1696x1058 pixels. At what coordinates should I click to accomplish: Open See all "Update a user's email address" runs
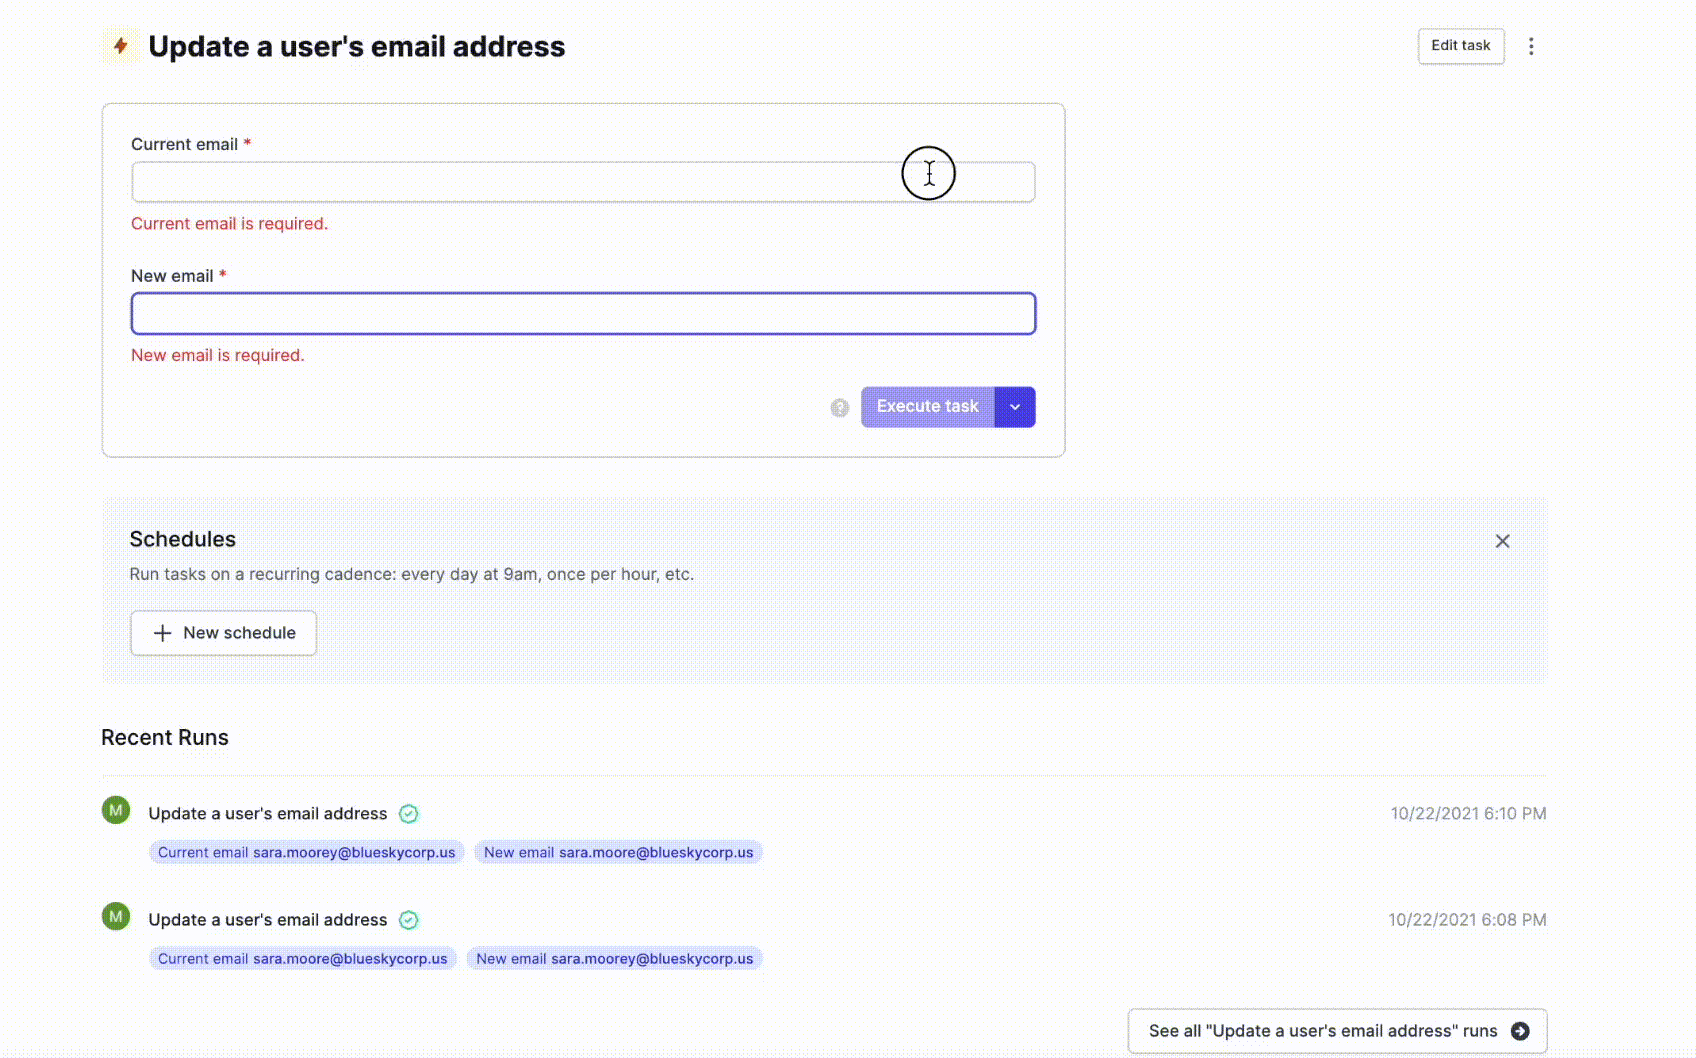pos(1337,1031)
